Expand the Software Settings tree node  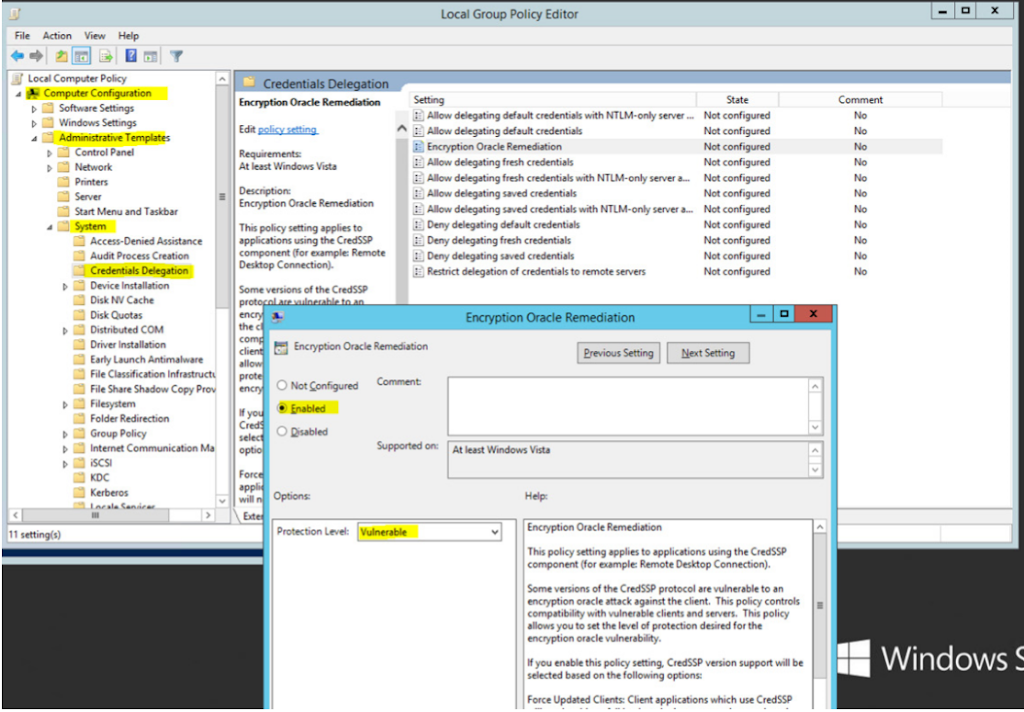(x=35, y=108)
